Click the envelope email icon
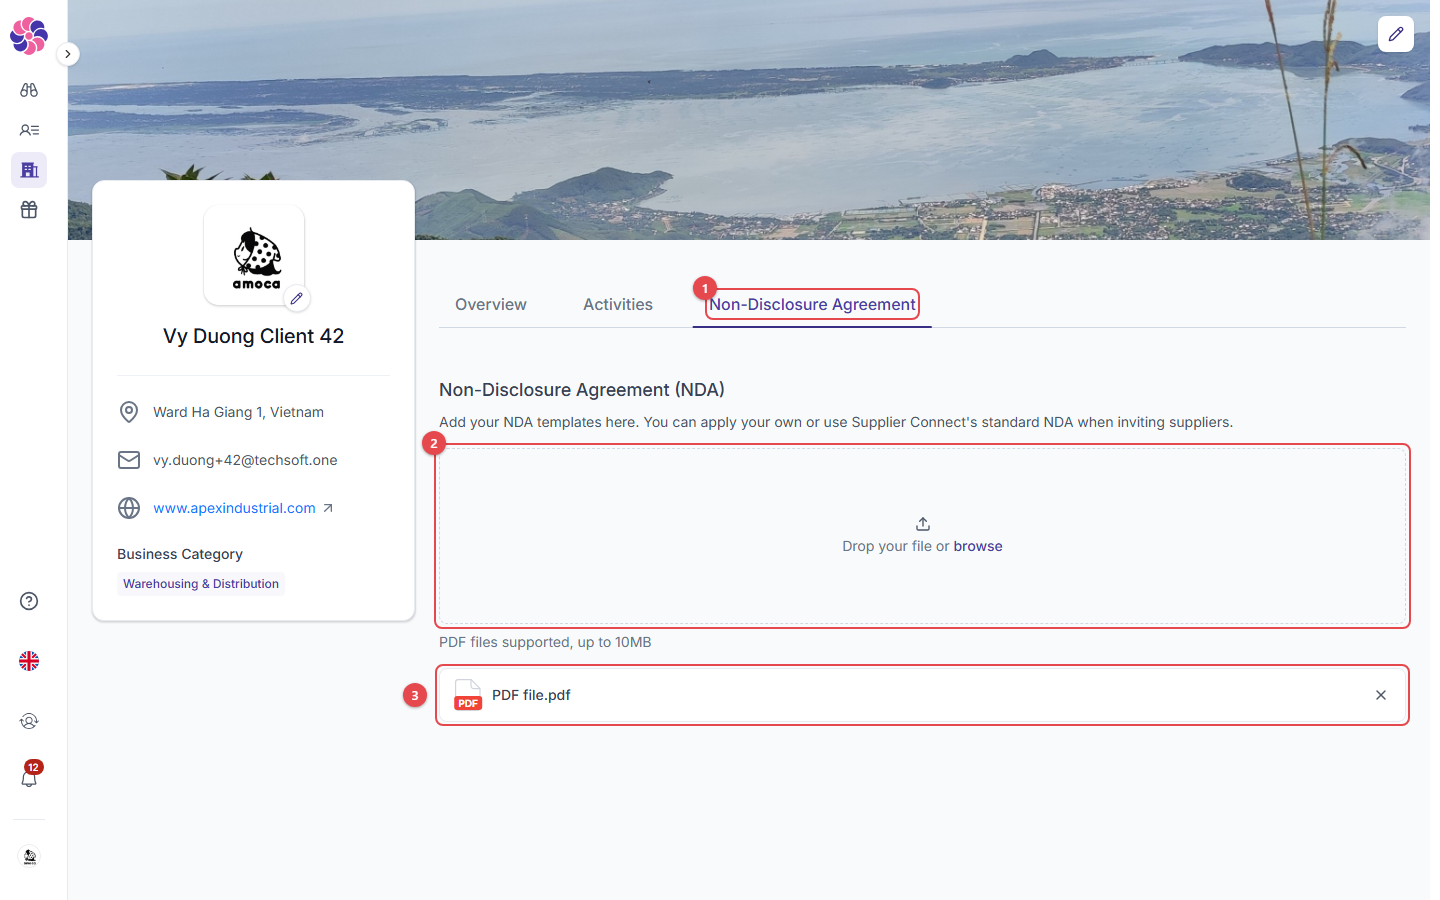 (129, 460)
